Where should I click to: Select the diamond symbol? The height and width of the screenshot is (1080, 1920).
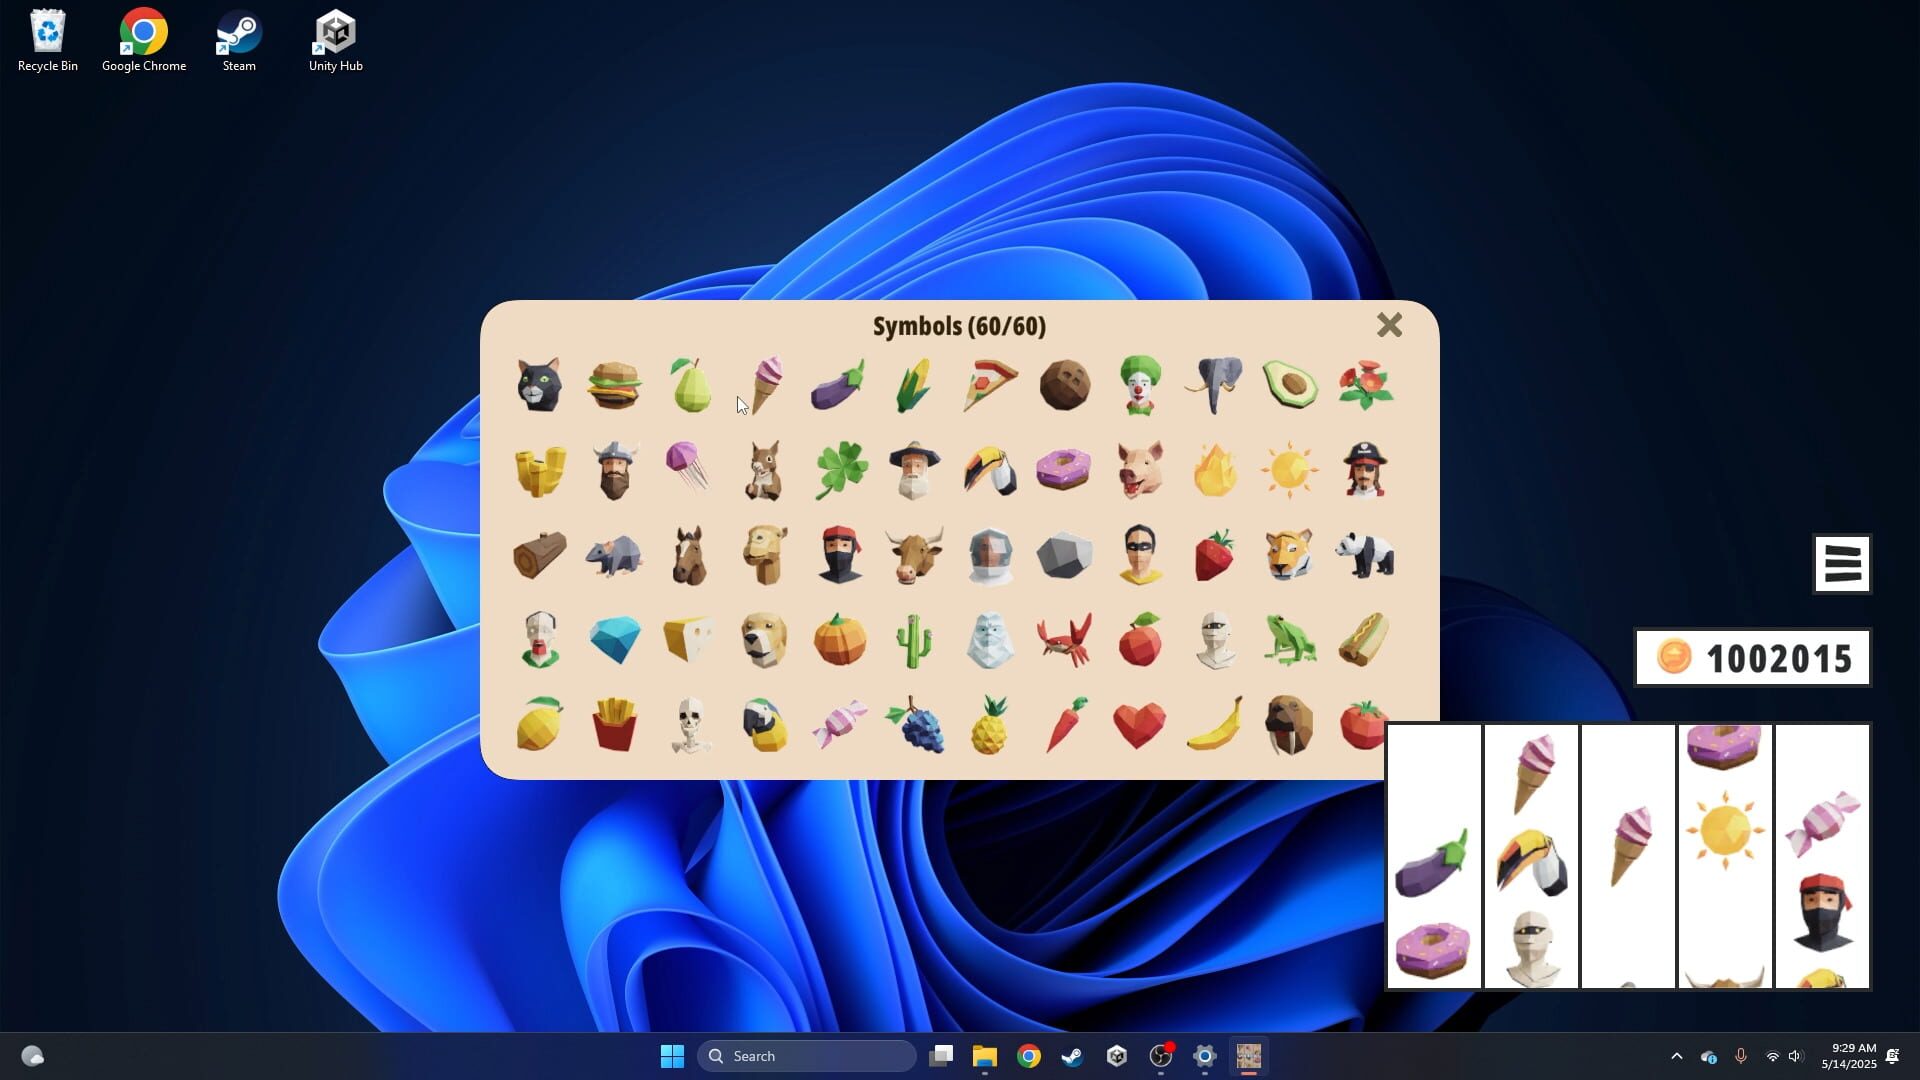(615, 640)
